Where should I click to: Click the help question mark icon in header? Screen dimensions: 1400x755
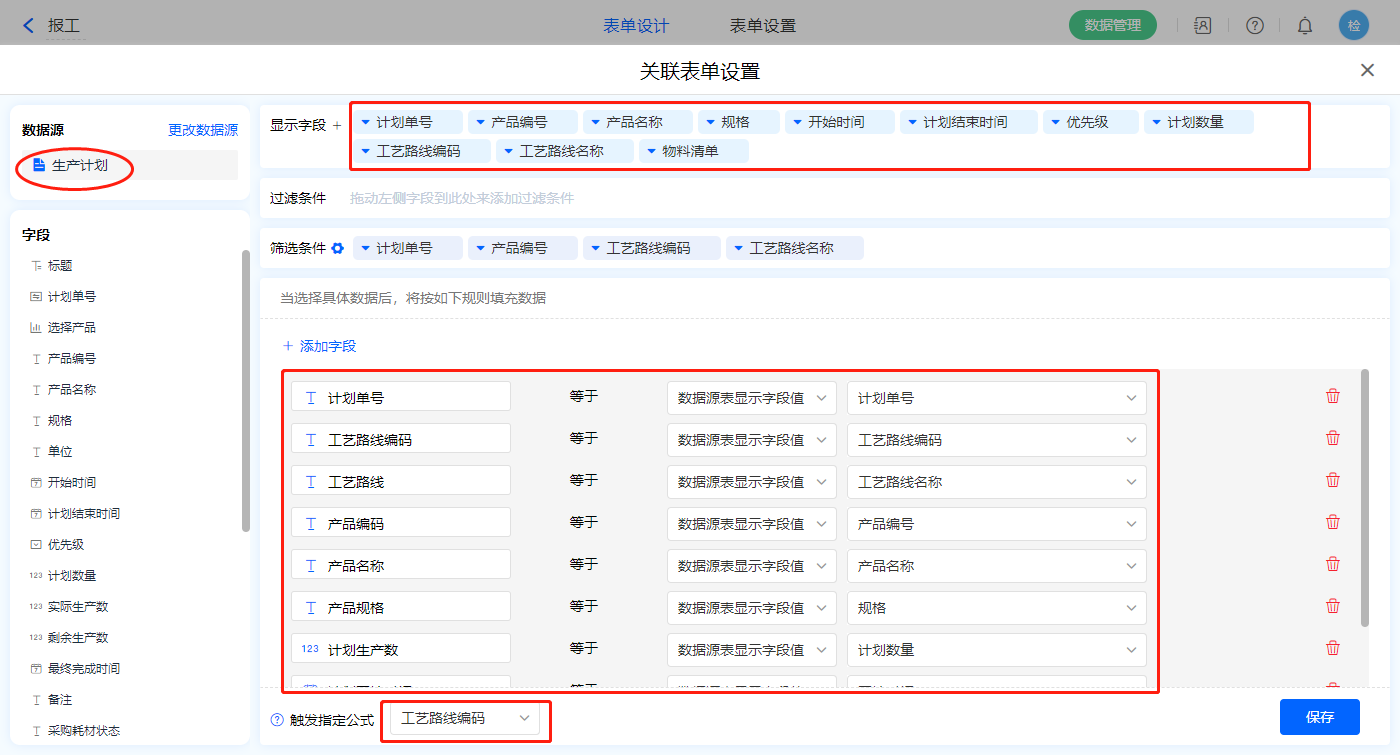point(1254,26)
